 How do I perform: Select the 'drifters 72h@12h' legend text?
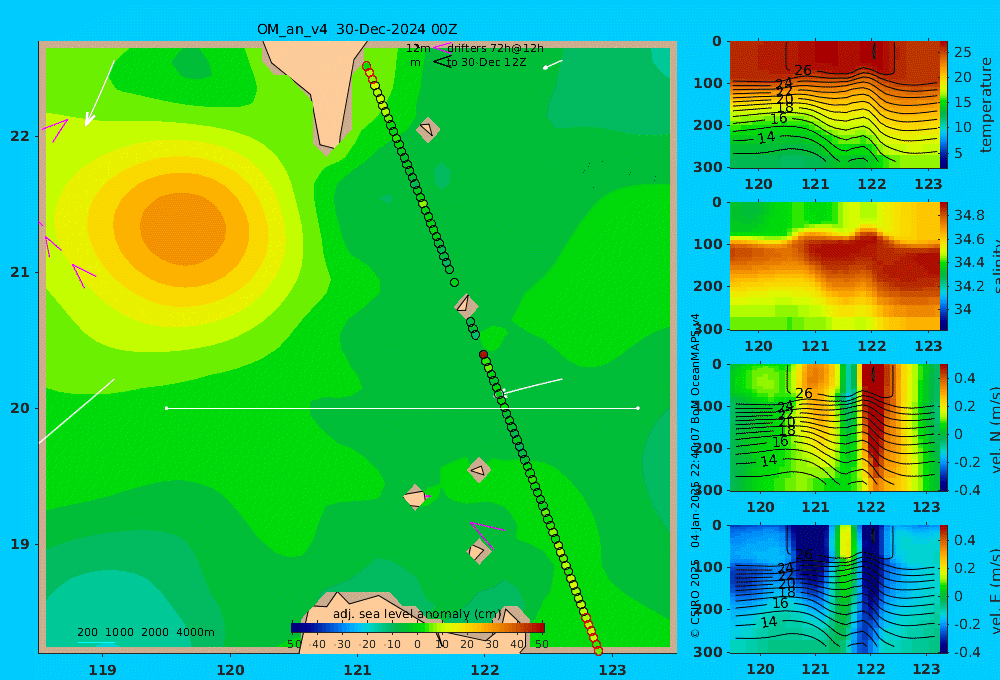[x=495, y=48]
